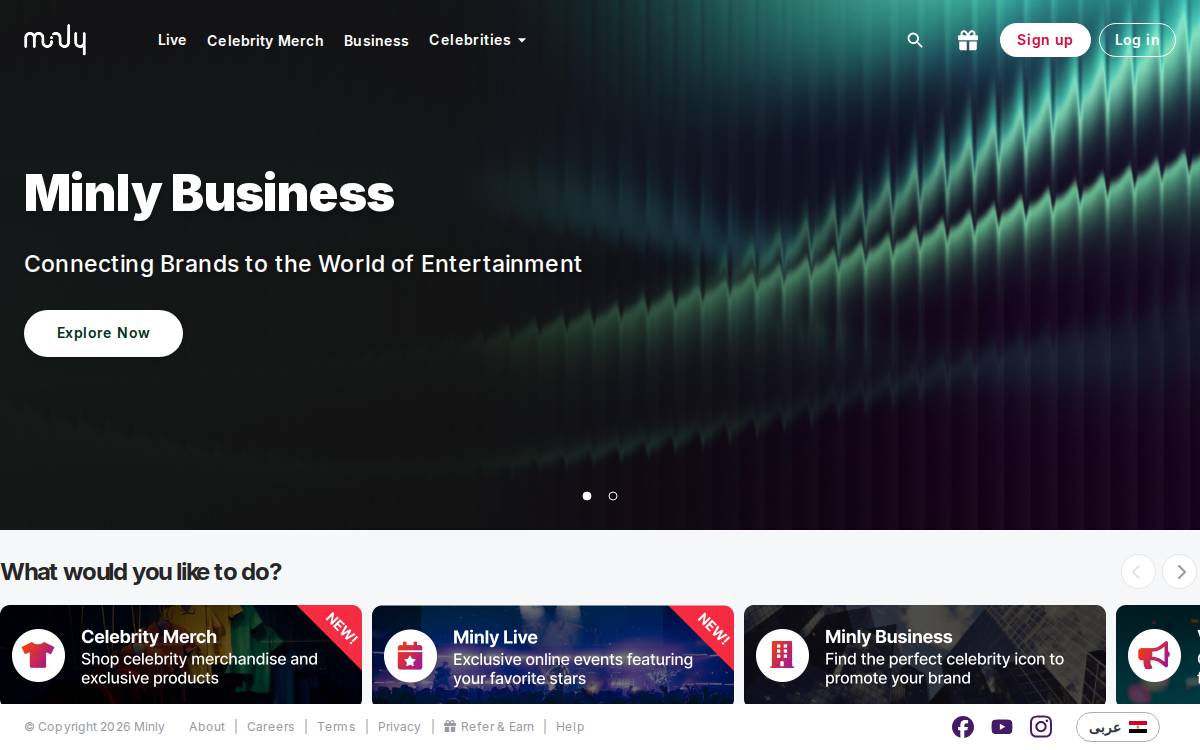Open Minly's YouTube channel icon
This screenshot has height=750, width=1200.
[1002, 727]
